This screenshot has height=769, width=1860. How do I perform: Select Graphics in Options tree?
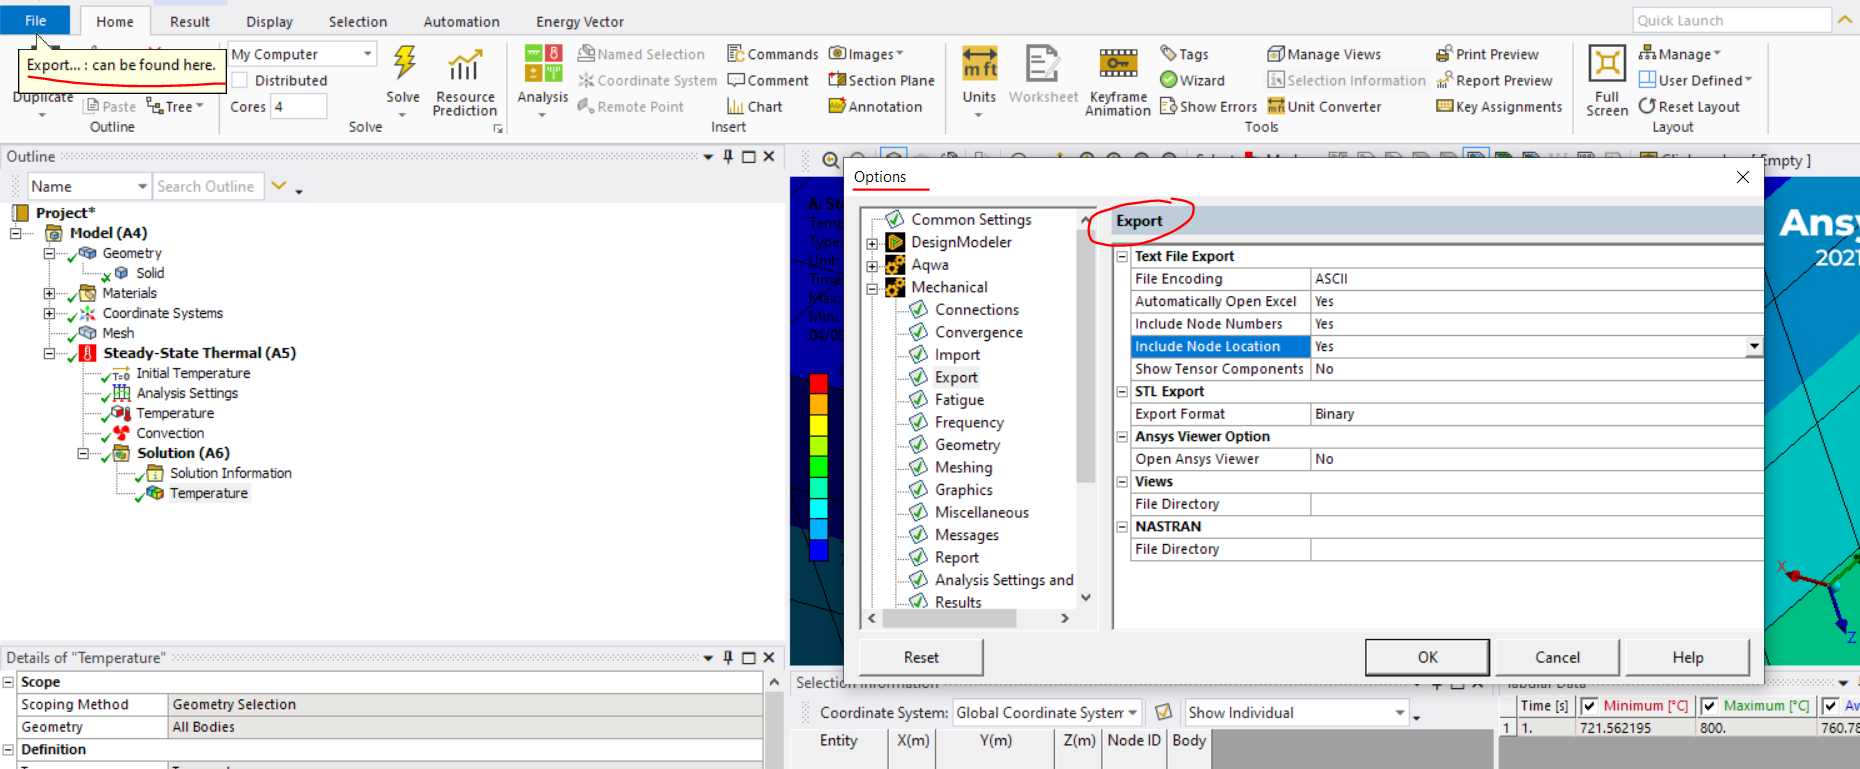[964, 490]
